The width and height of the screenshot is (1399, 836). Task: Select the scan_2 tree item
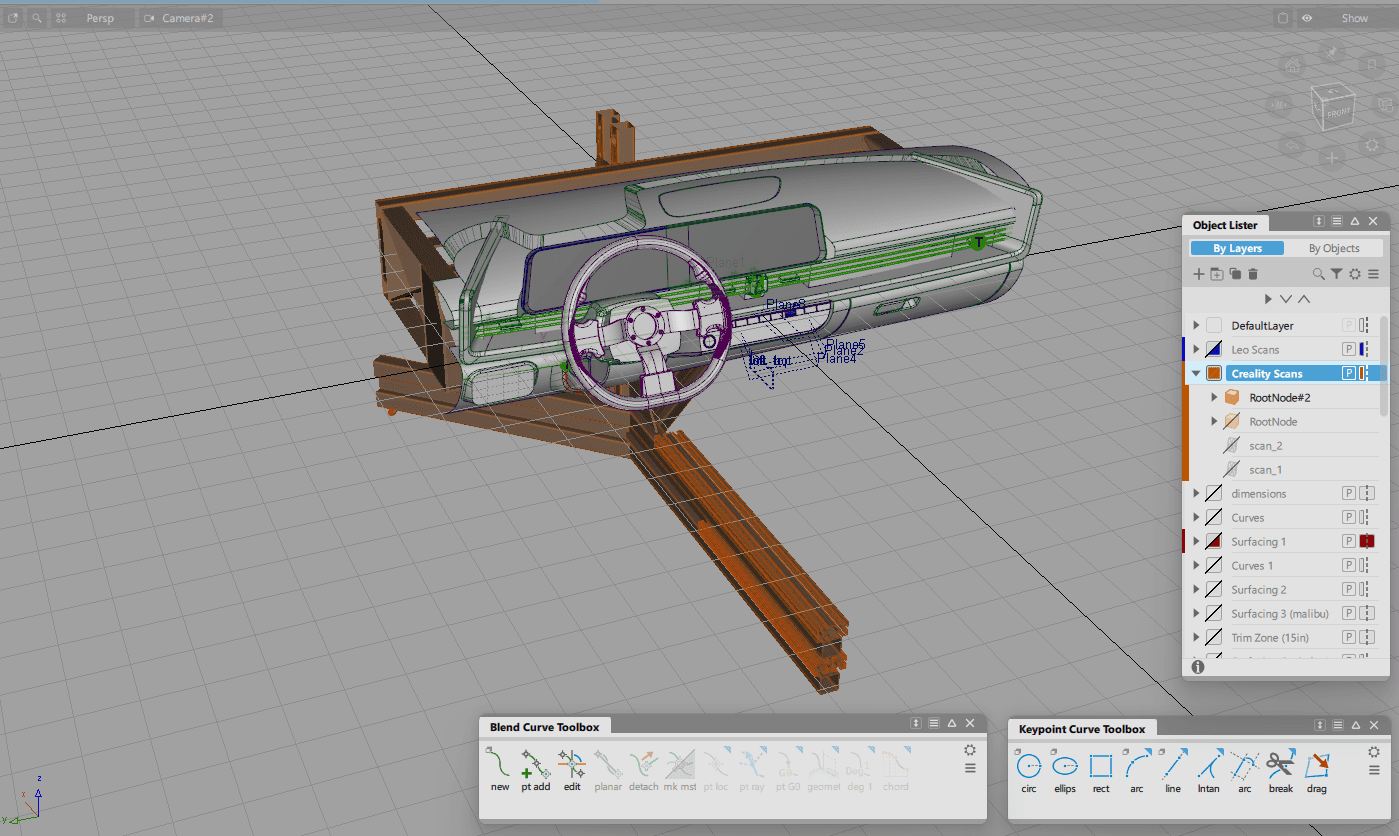point(1265,445)
